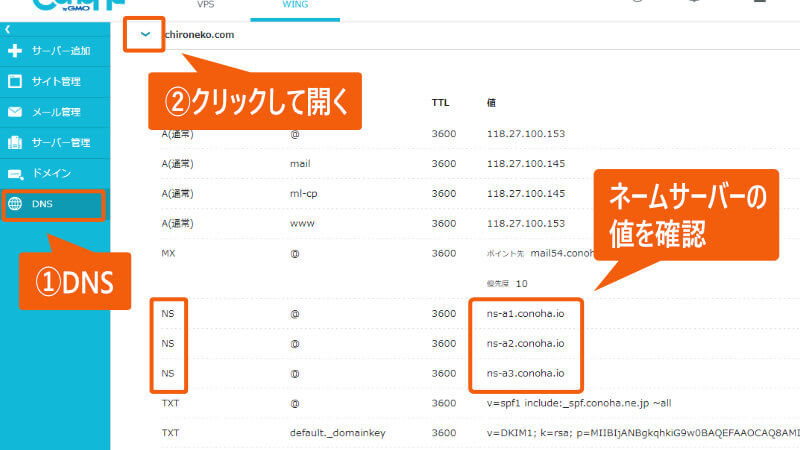Click the TTL column header

point(440,103)
